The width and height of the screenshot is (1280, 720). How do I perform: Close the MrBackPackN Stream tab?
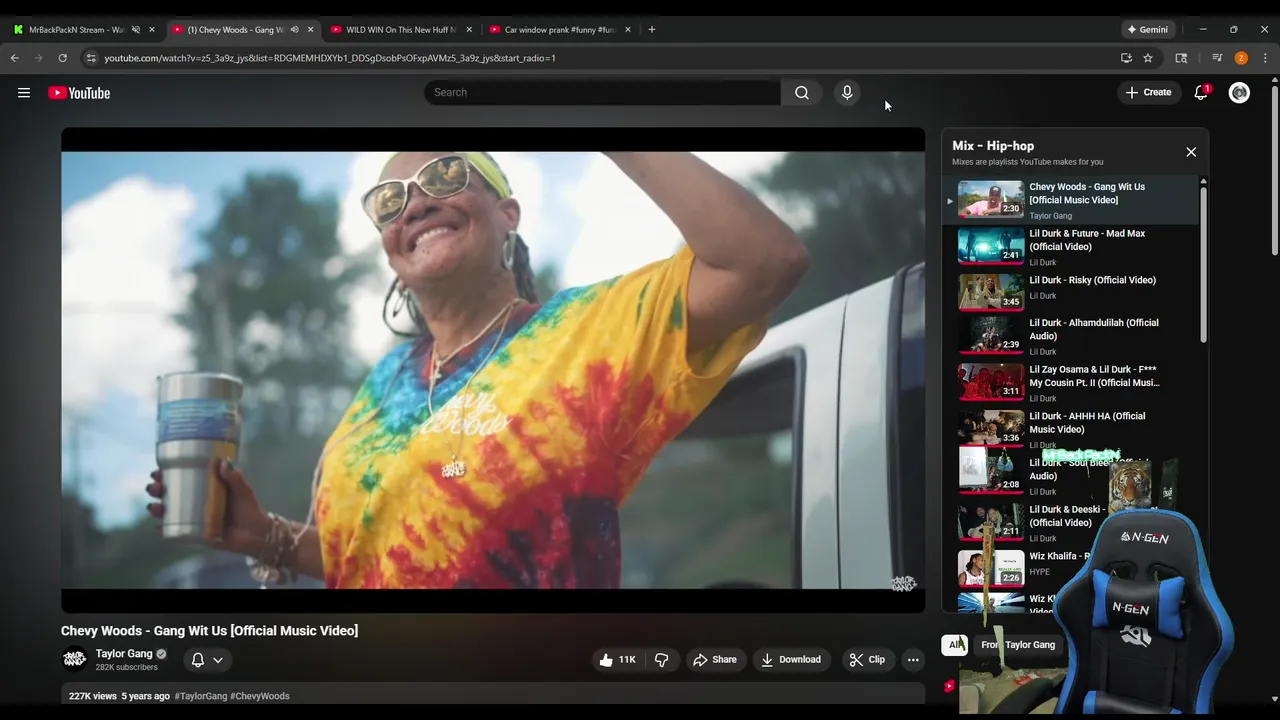pos(152,30)
